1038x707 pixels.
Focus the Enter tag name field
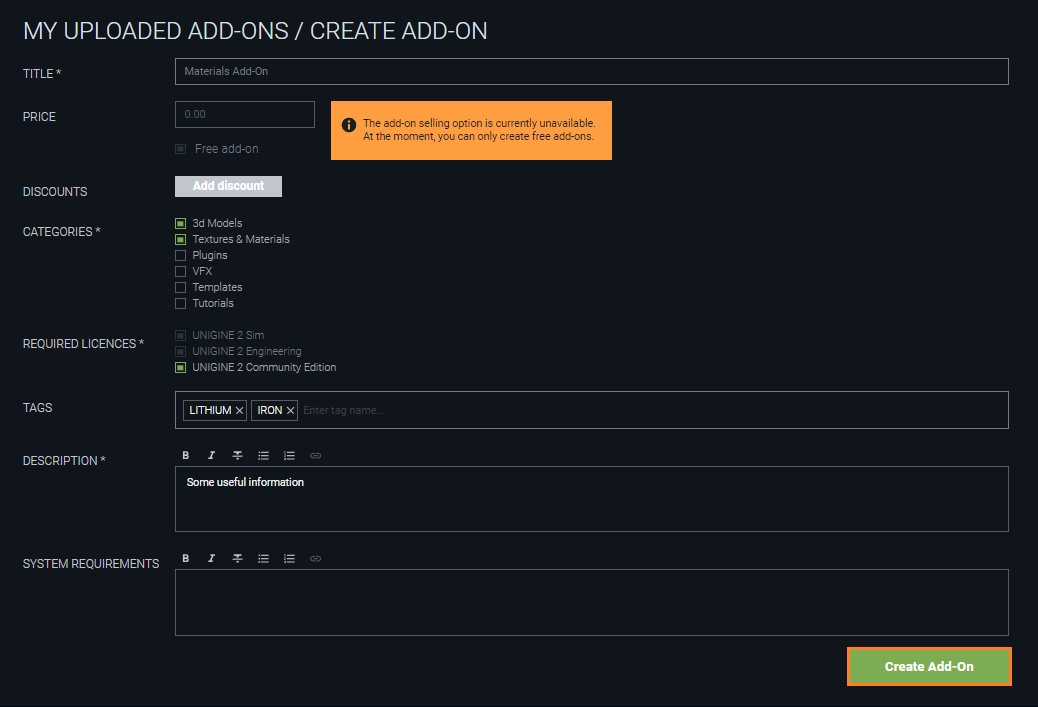pyautogui.click(x=652, y=410)
